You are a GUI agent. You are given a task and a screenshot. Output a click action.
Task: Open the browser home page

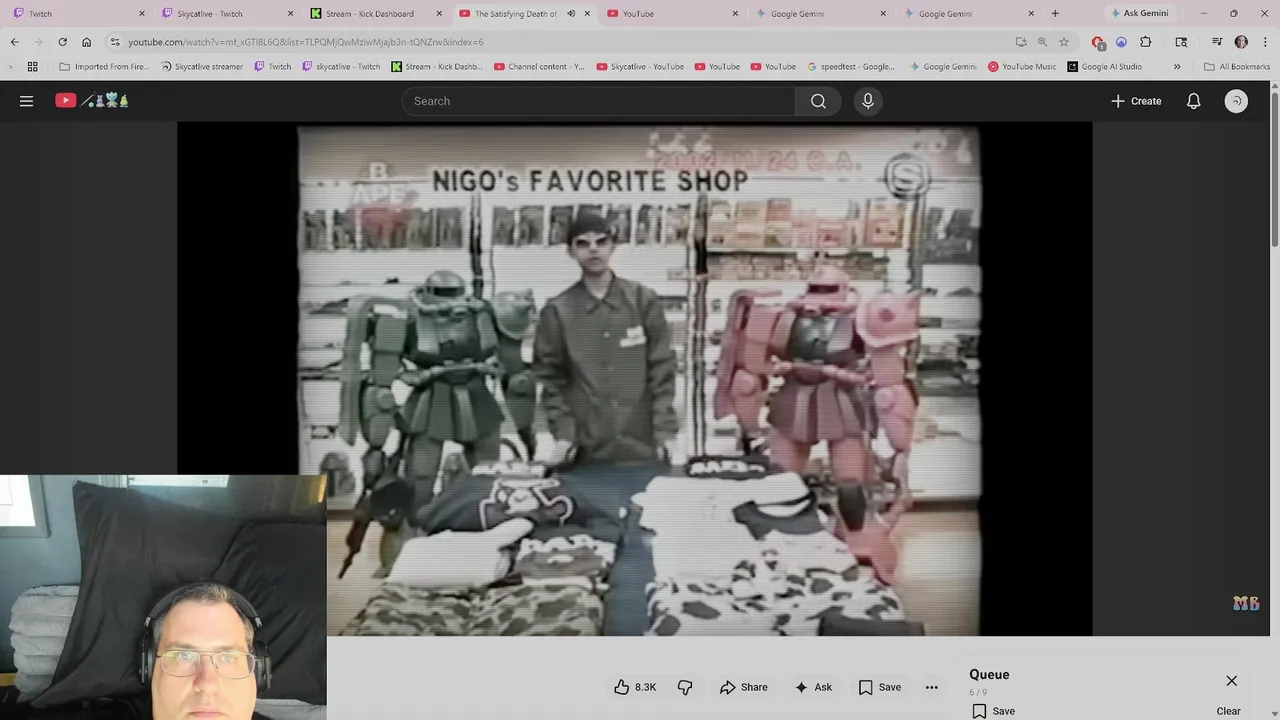[86, 42]
